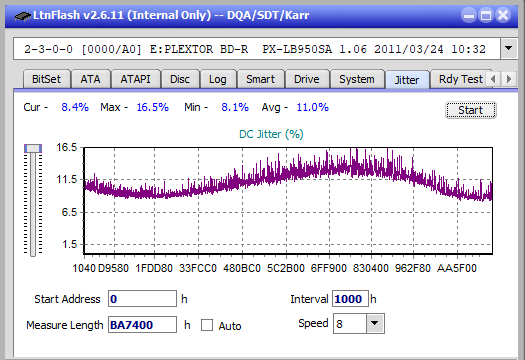Select the Jitter tab
This screenshot has width=525, height=360.
(407, 80)
